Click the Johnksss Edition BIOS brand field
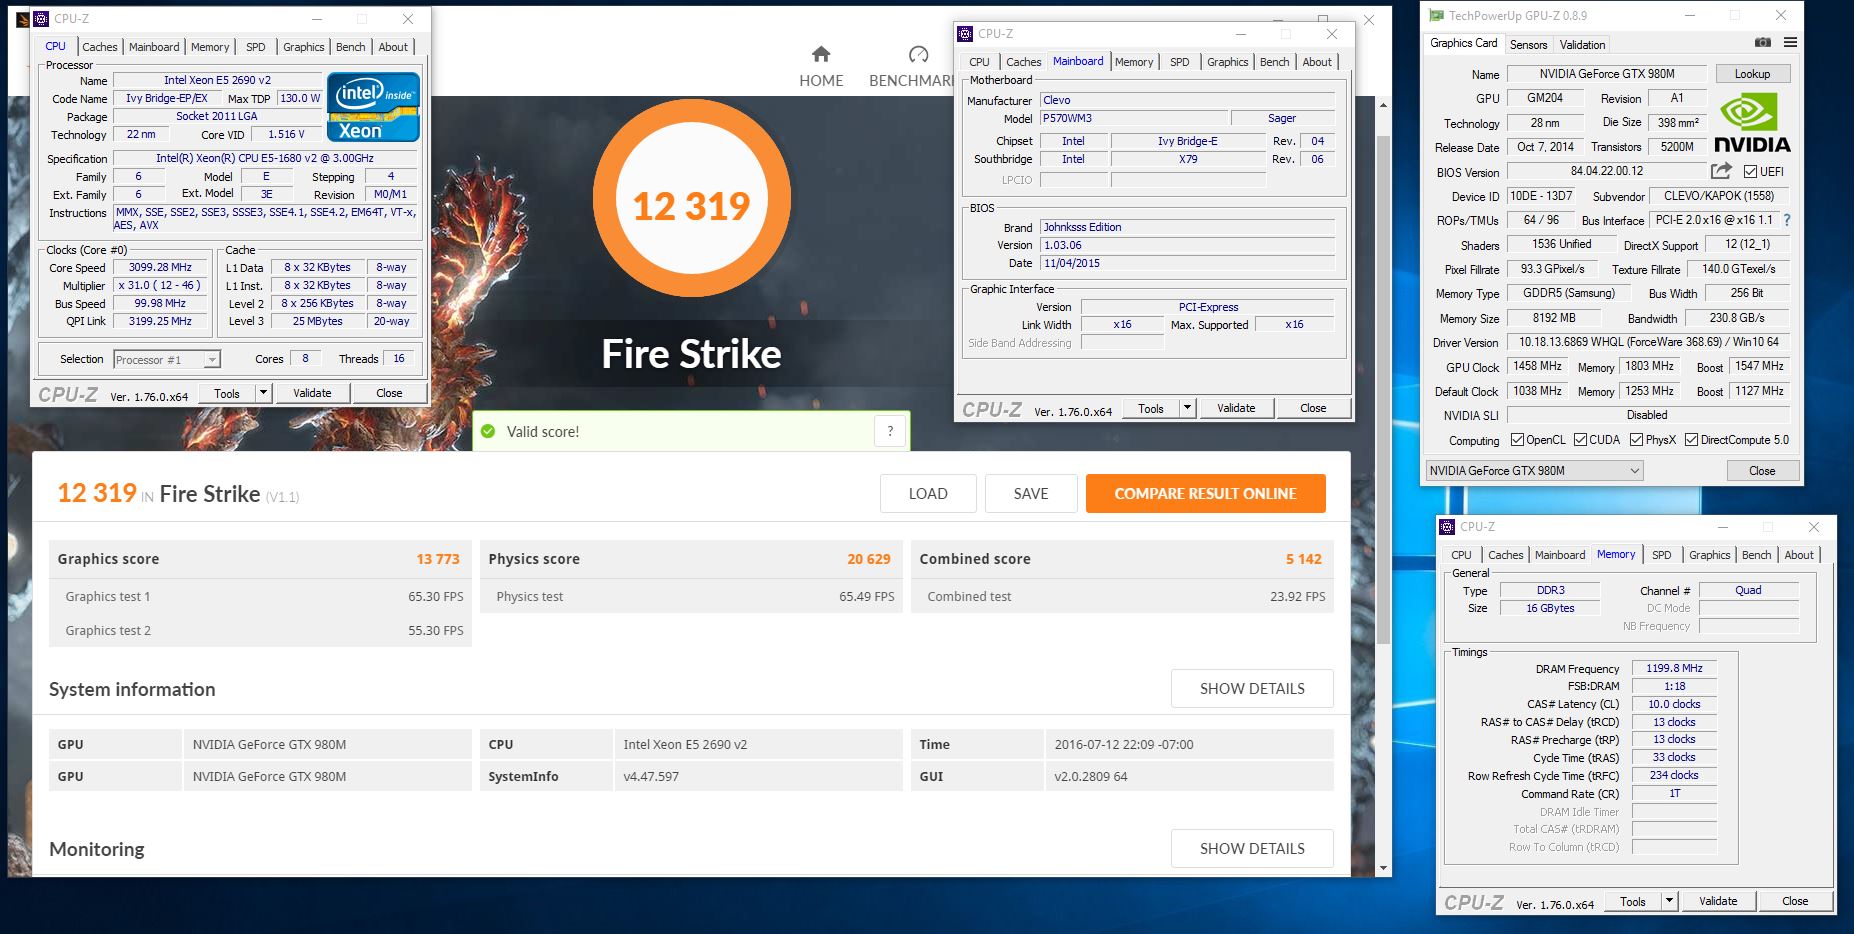Image resolution: width=1854 pixels, height=934 pixels. click(1187, 227)
